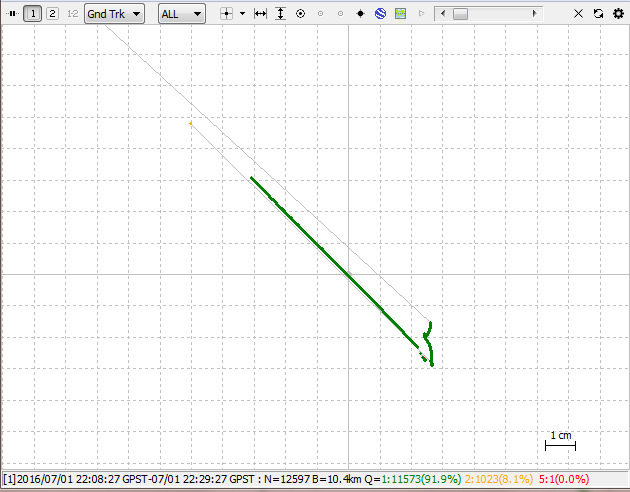Toggle the solution 2 button
Screen dimensions: 630x492
coord(52,14)
